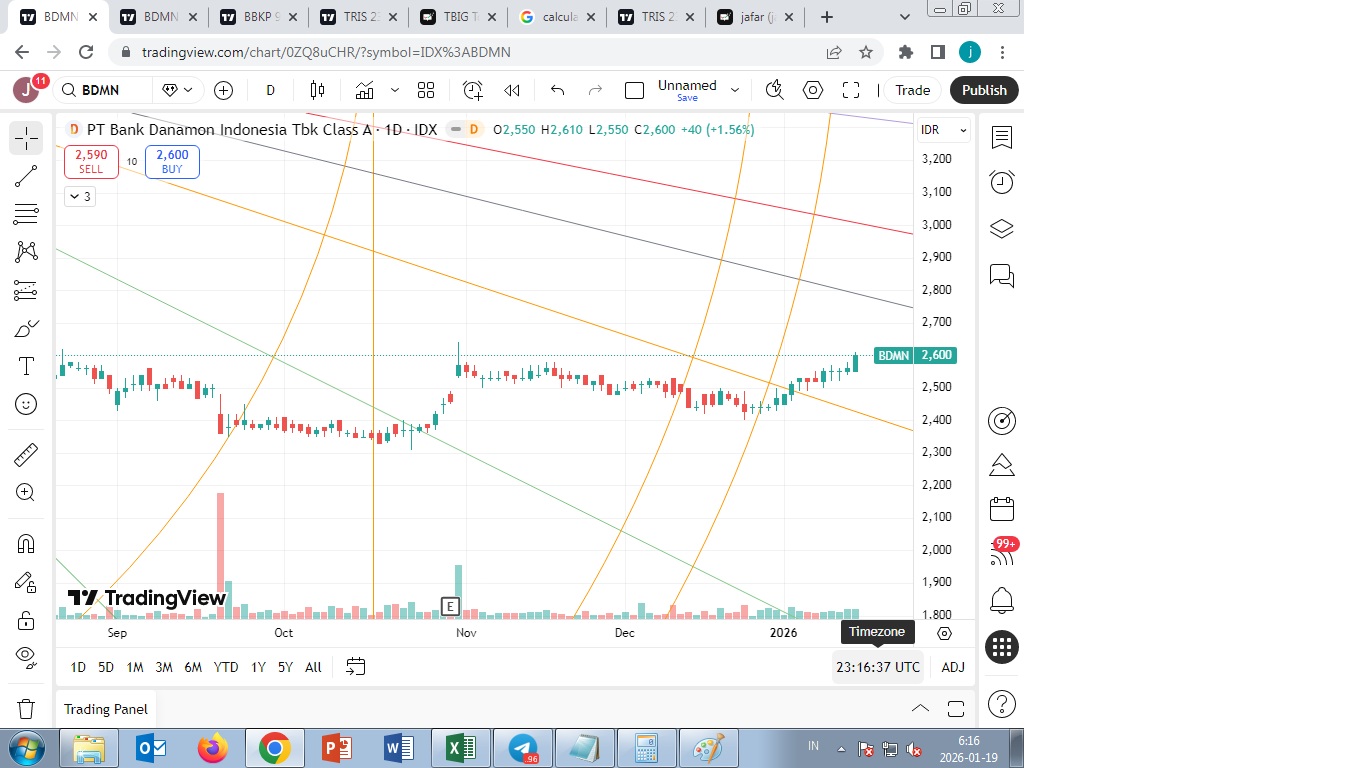
Task: Expand the diamond plan dropdown
Action: coord(178,90)
